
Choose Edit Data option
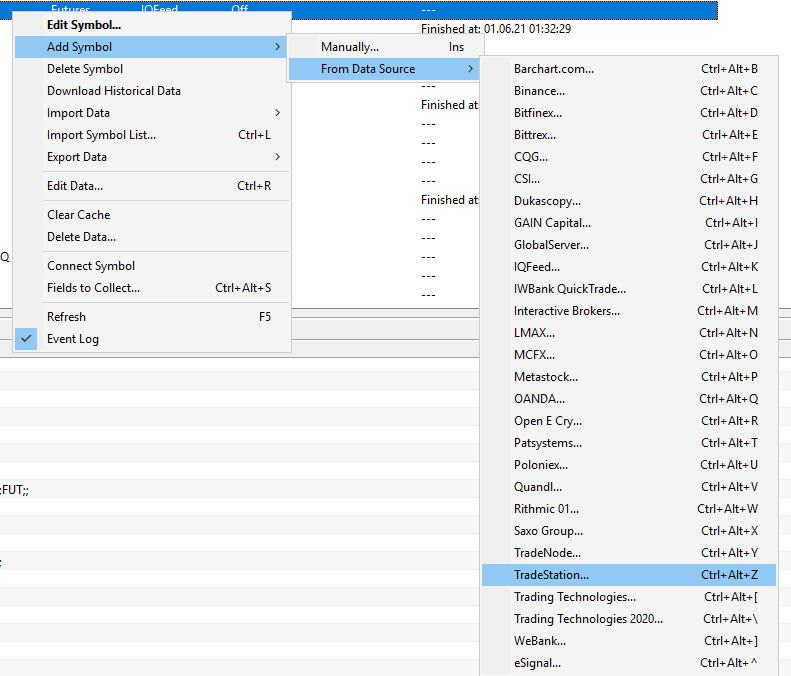151,186
